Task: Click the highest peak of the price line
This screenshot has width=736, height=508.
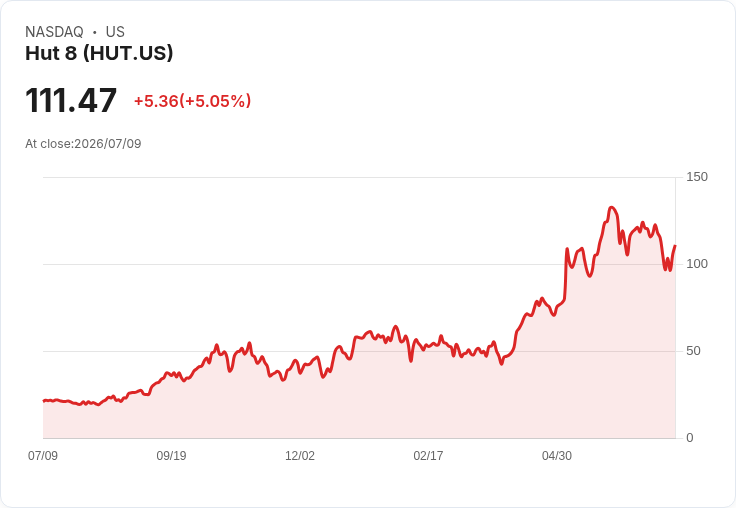Action: 611,208
